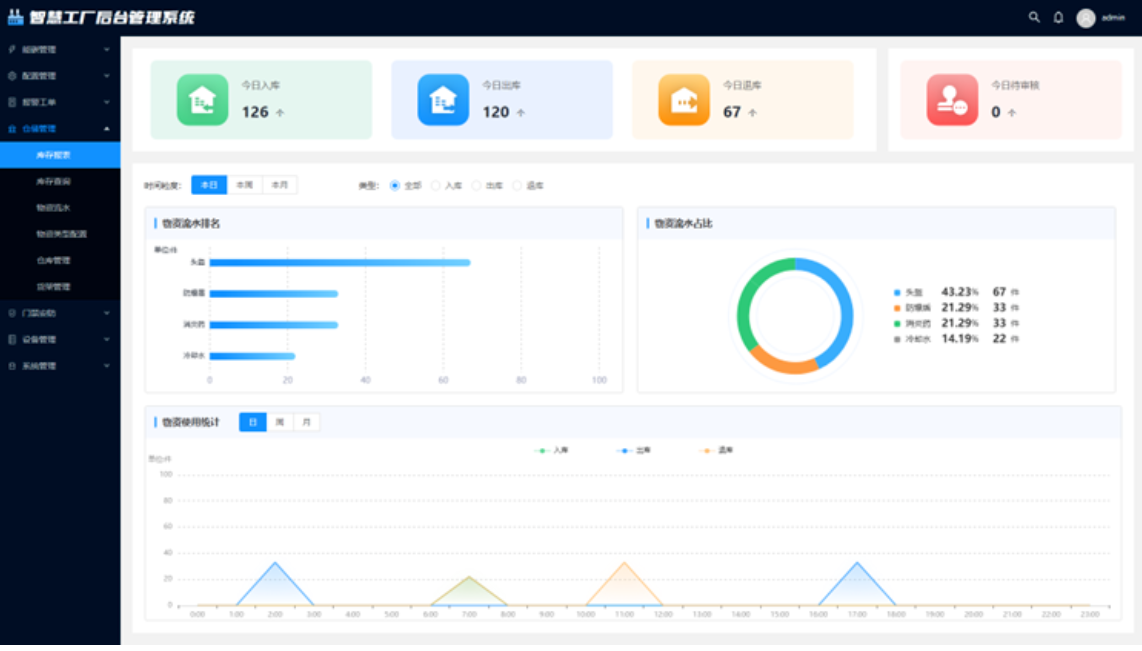Image resolution: width=1142 pixels, height=651 pixels.
Task: Collapse the 仓储管理 sidebar menu
Action: (x=60, y=129)
